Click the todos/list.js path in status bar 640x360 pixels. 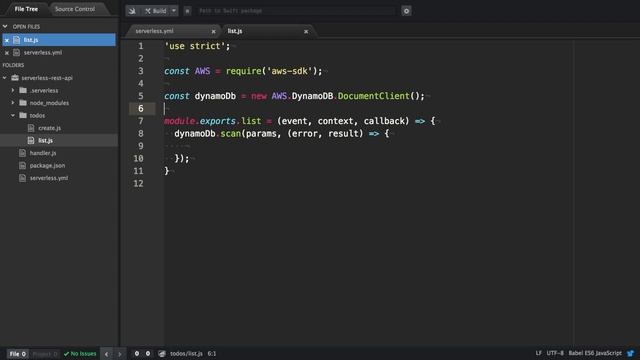186,353
